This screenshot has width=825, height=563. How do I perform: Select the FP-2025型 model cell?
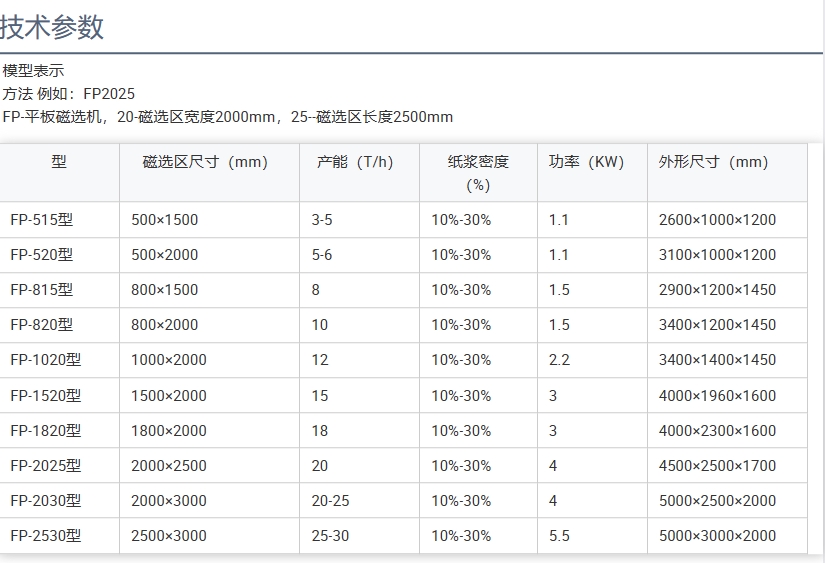(45, 466)
